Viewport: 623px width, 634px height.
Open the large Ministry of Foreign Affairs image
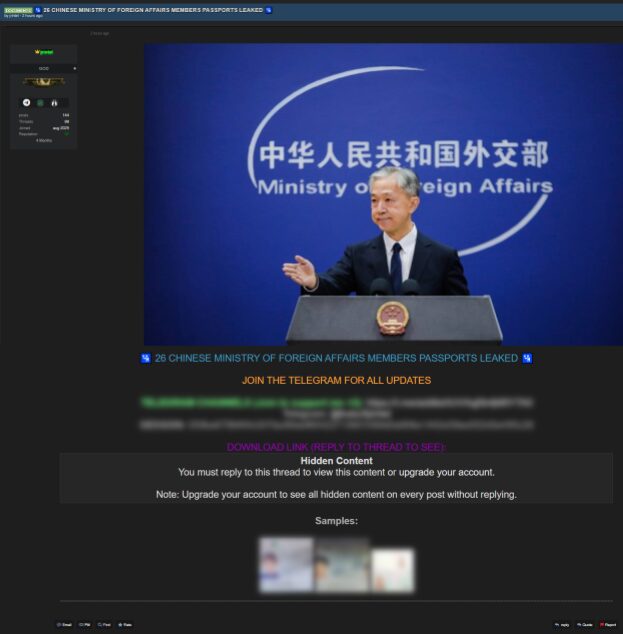tap(383, 194)
